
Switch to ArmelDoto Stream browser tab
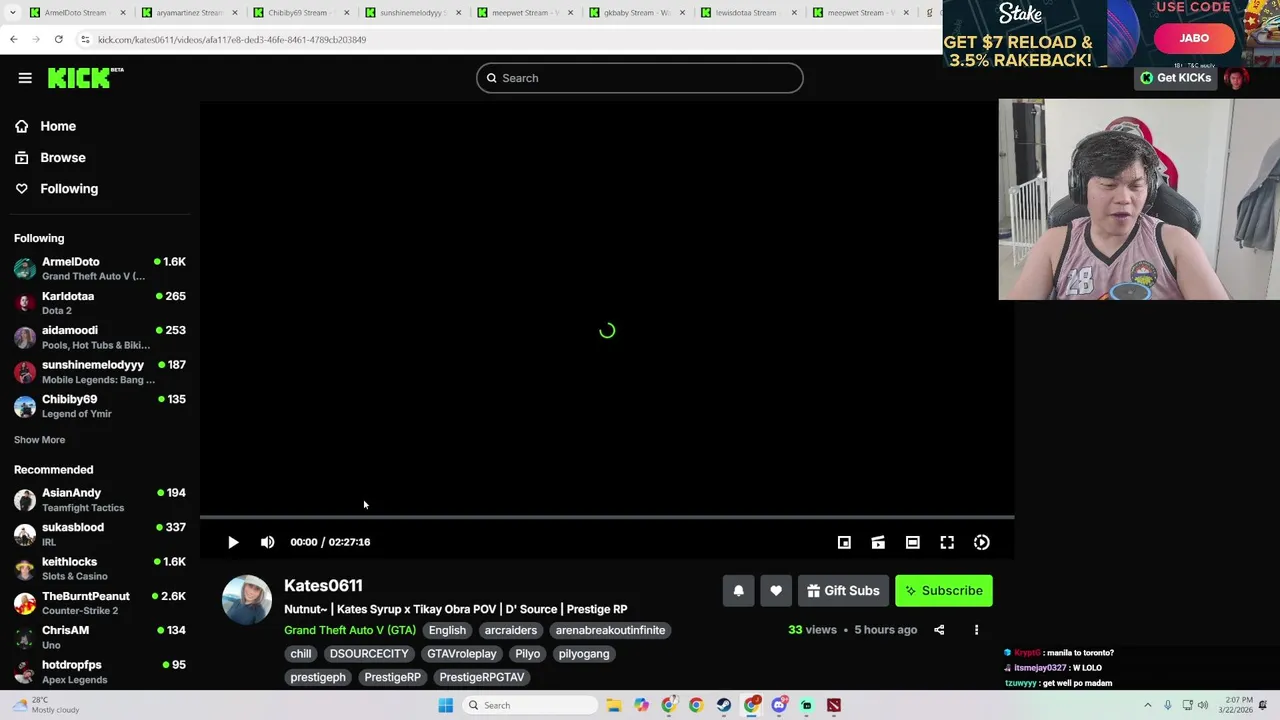click(76, 13)
